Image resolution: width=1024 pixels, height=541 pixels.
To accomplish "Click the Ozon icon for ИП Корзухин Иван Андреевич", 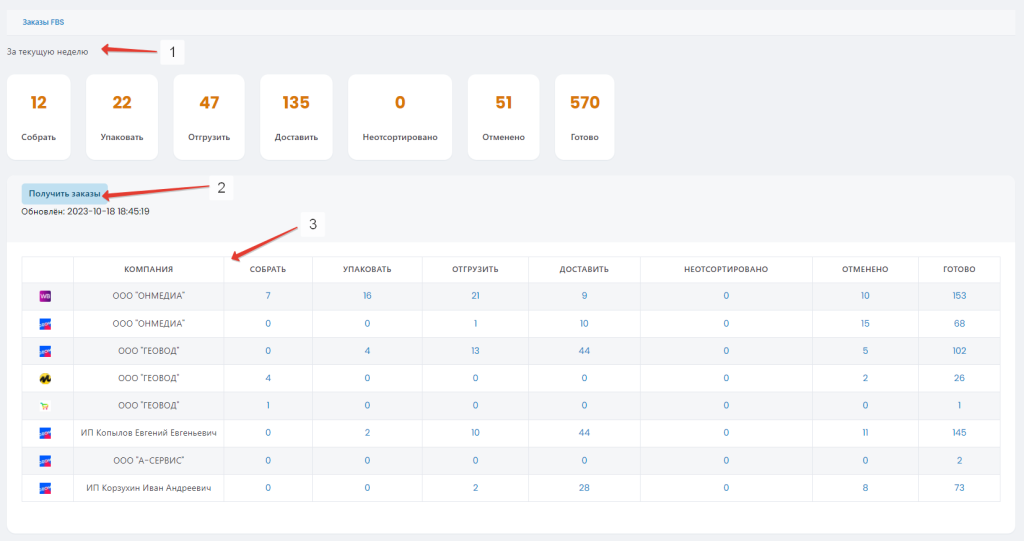I will (45, 488).
